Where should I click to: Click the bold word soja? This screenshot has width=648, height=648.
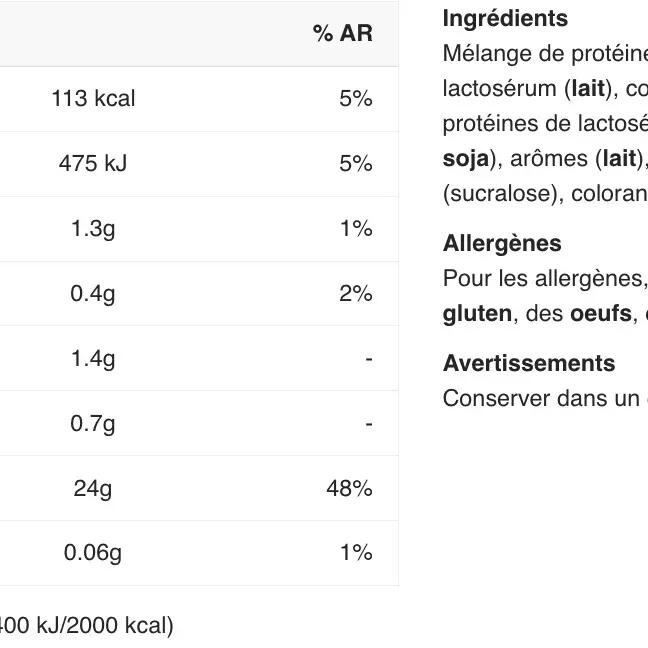point(465,159)
